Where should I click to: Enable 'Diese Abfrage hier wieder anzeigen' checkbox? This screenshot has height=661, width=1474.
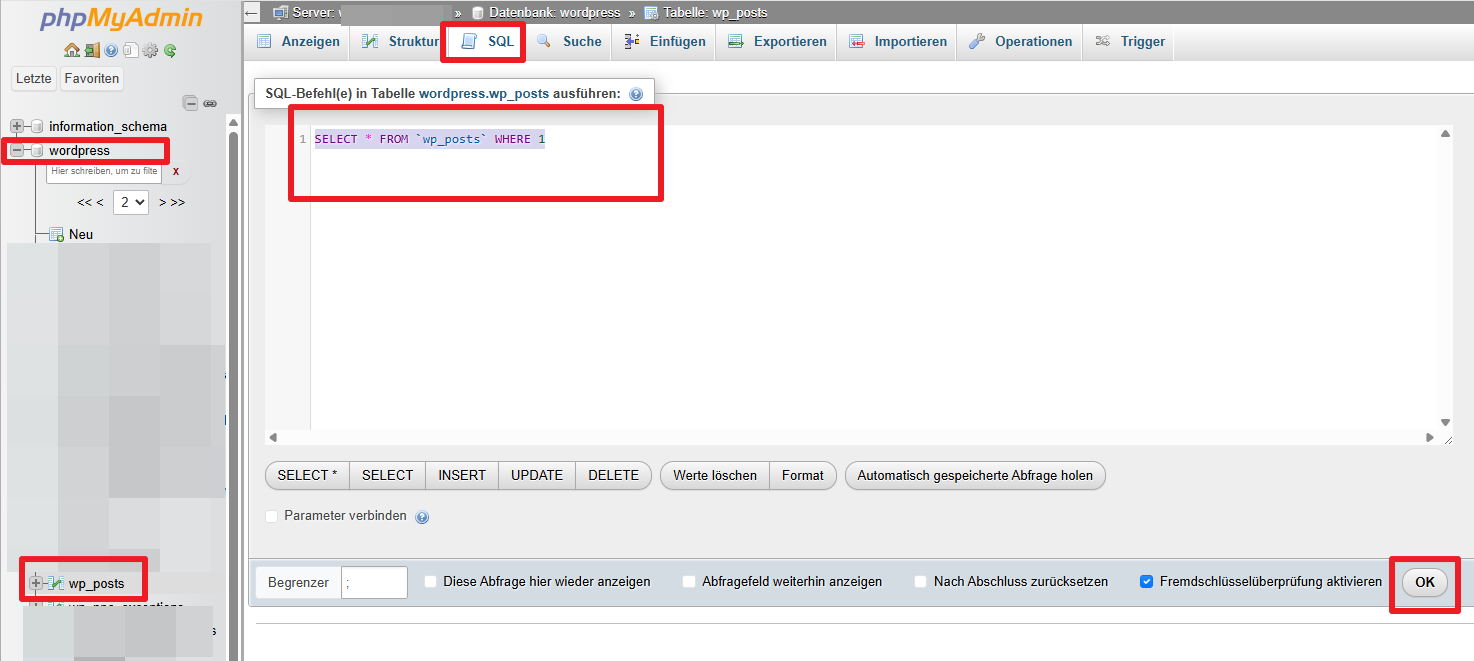click(x=430, y=582)
